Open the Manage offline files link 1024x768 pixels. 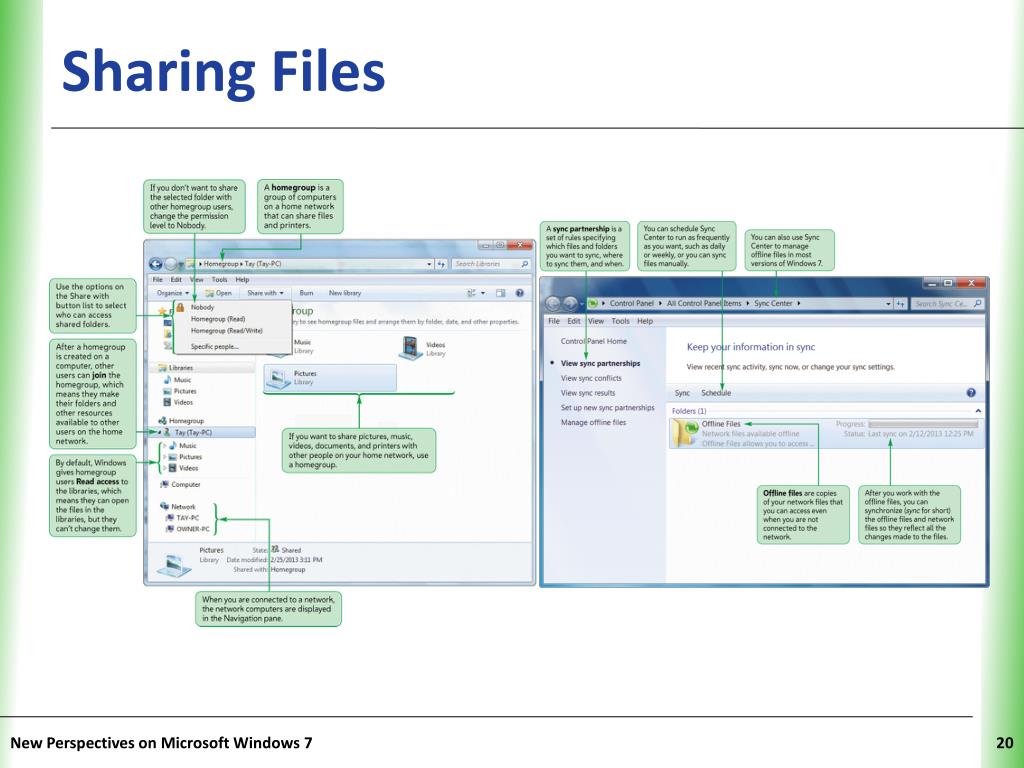click(593, 423)
